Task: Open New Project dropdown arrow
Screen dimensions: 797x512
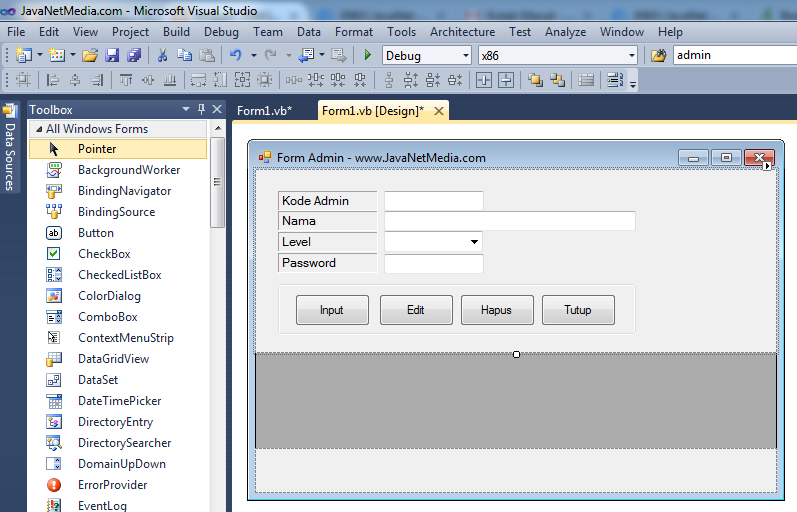Action: pos(40,55)
